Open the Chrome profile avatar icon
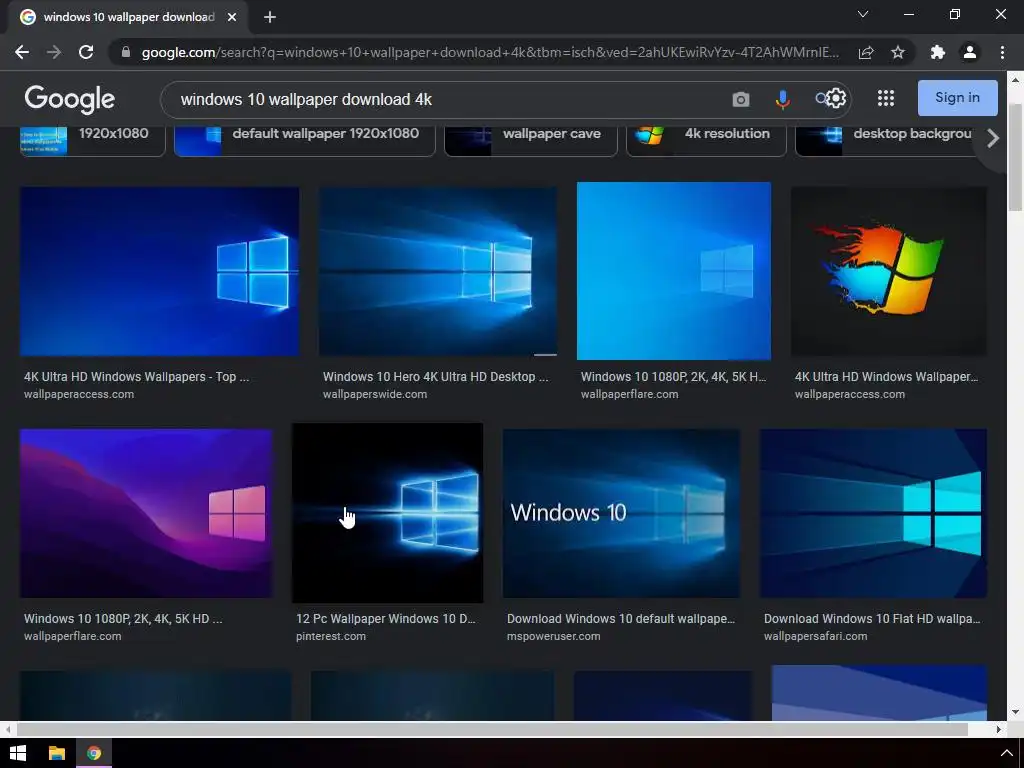This screenshot has width=1024, height=768. 970,52
